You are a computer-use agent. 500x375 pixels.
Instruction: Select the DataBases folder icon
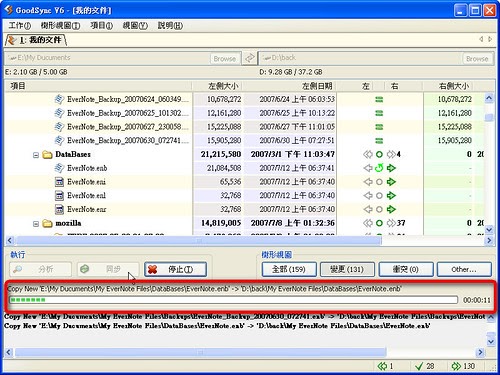pos(47,154)
